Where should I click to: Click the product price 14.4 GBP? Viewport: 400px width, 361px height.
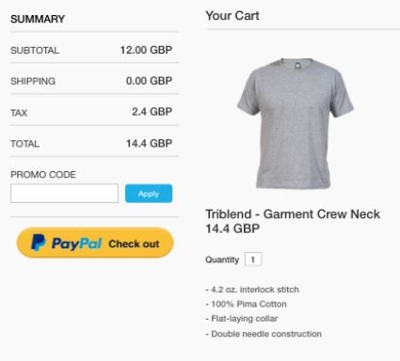(x=233, y=229)
